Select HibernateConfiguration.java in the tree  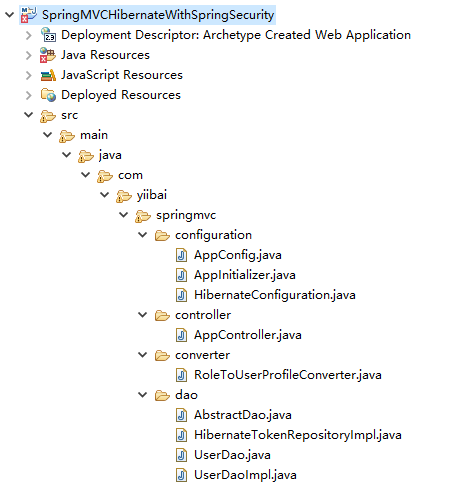[x=275, y=295]
